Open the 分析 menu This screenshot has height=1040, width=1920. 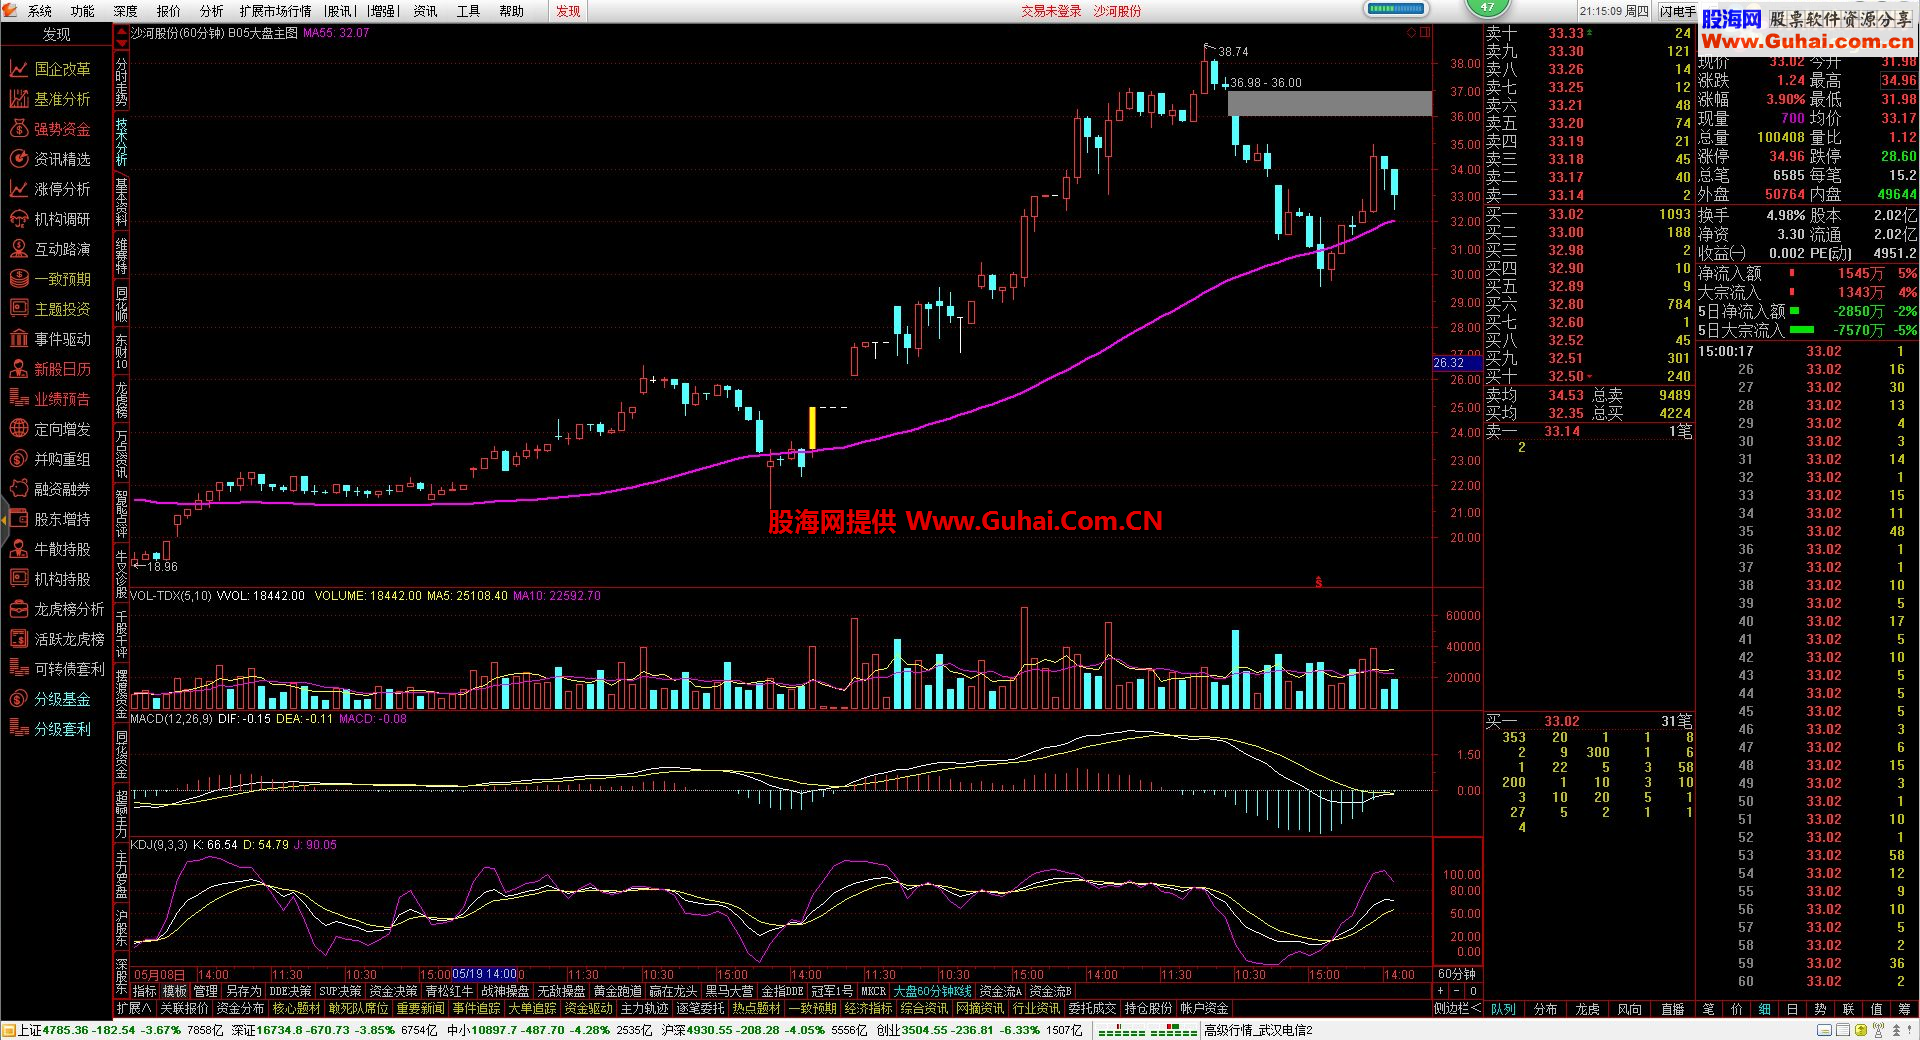click(x=212, y=11)
